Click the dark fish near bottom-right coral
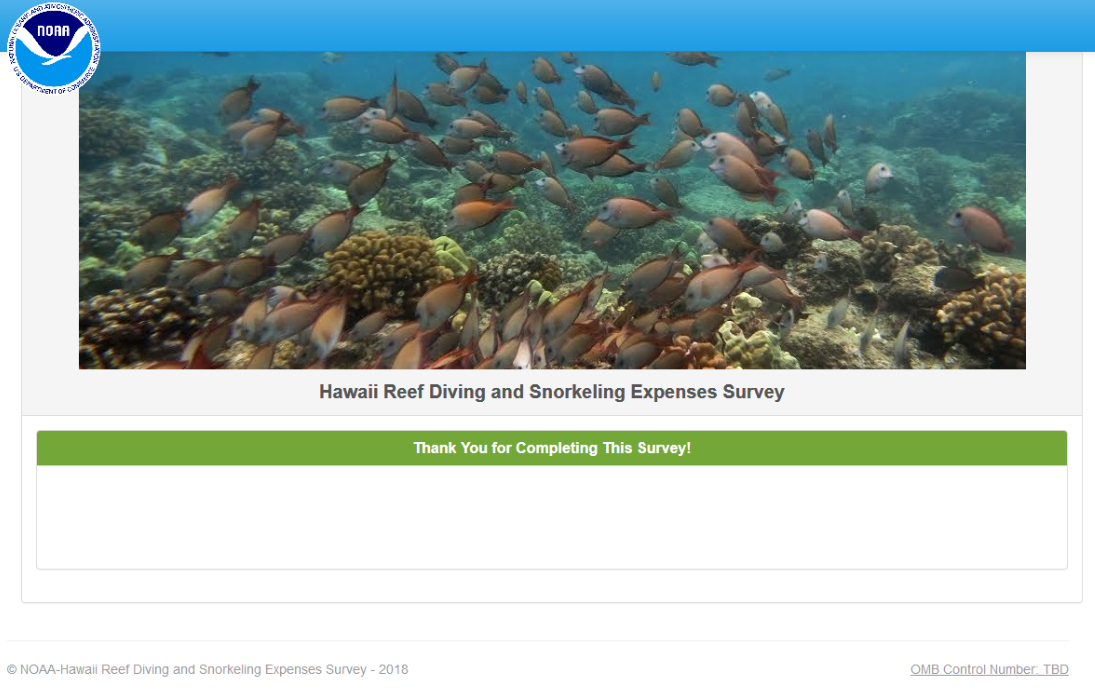1095x697 pixels. [958, 279]
